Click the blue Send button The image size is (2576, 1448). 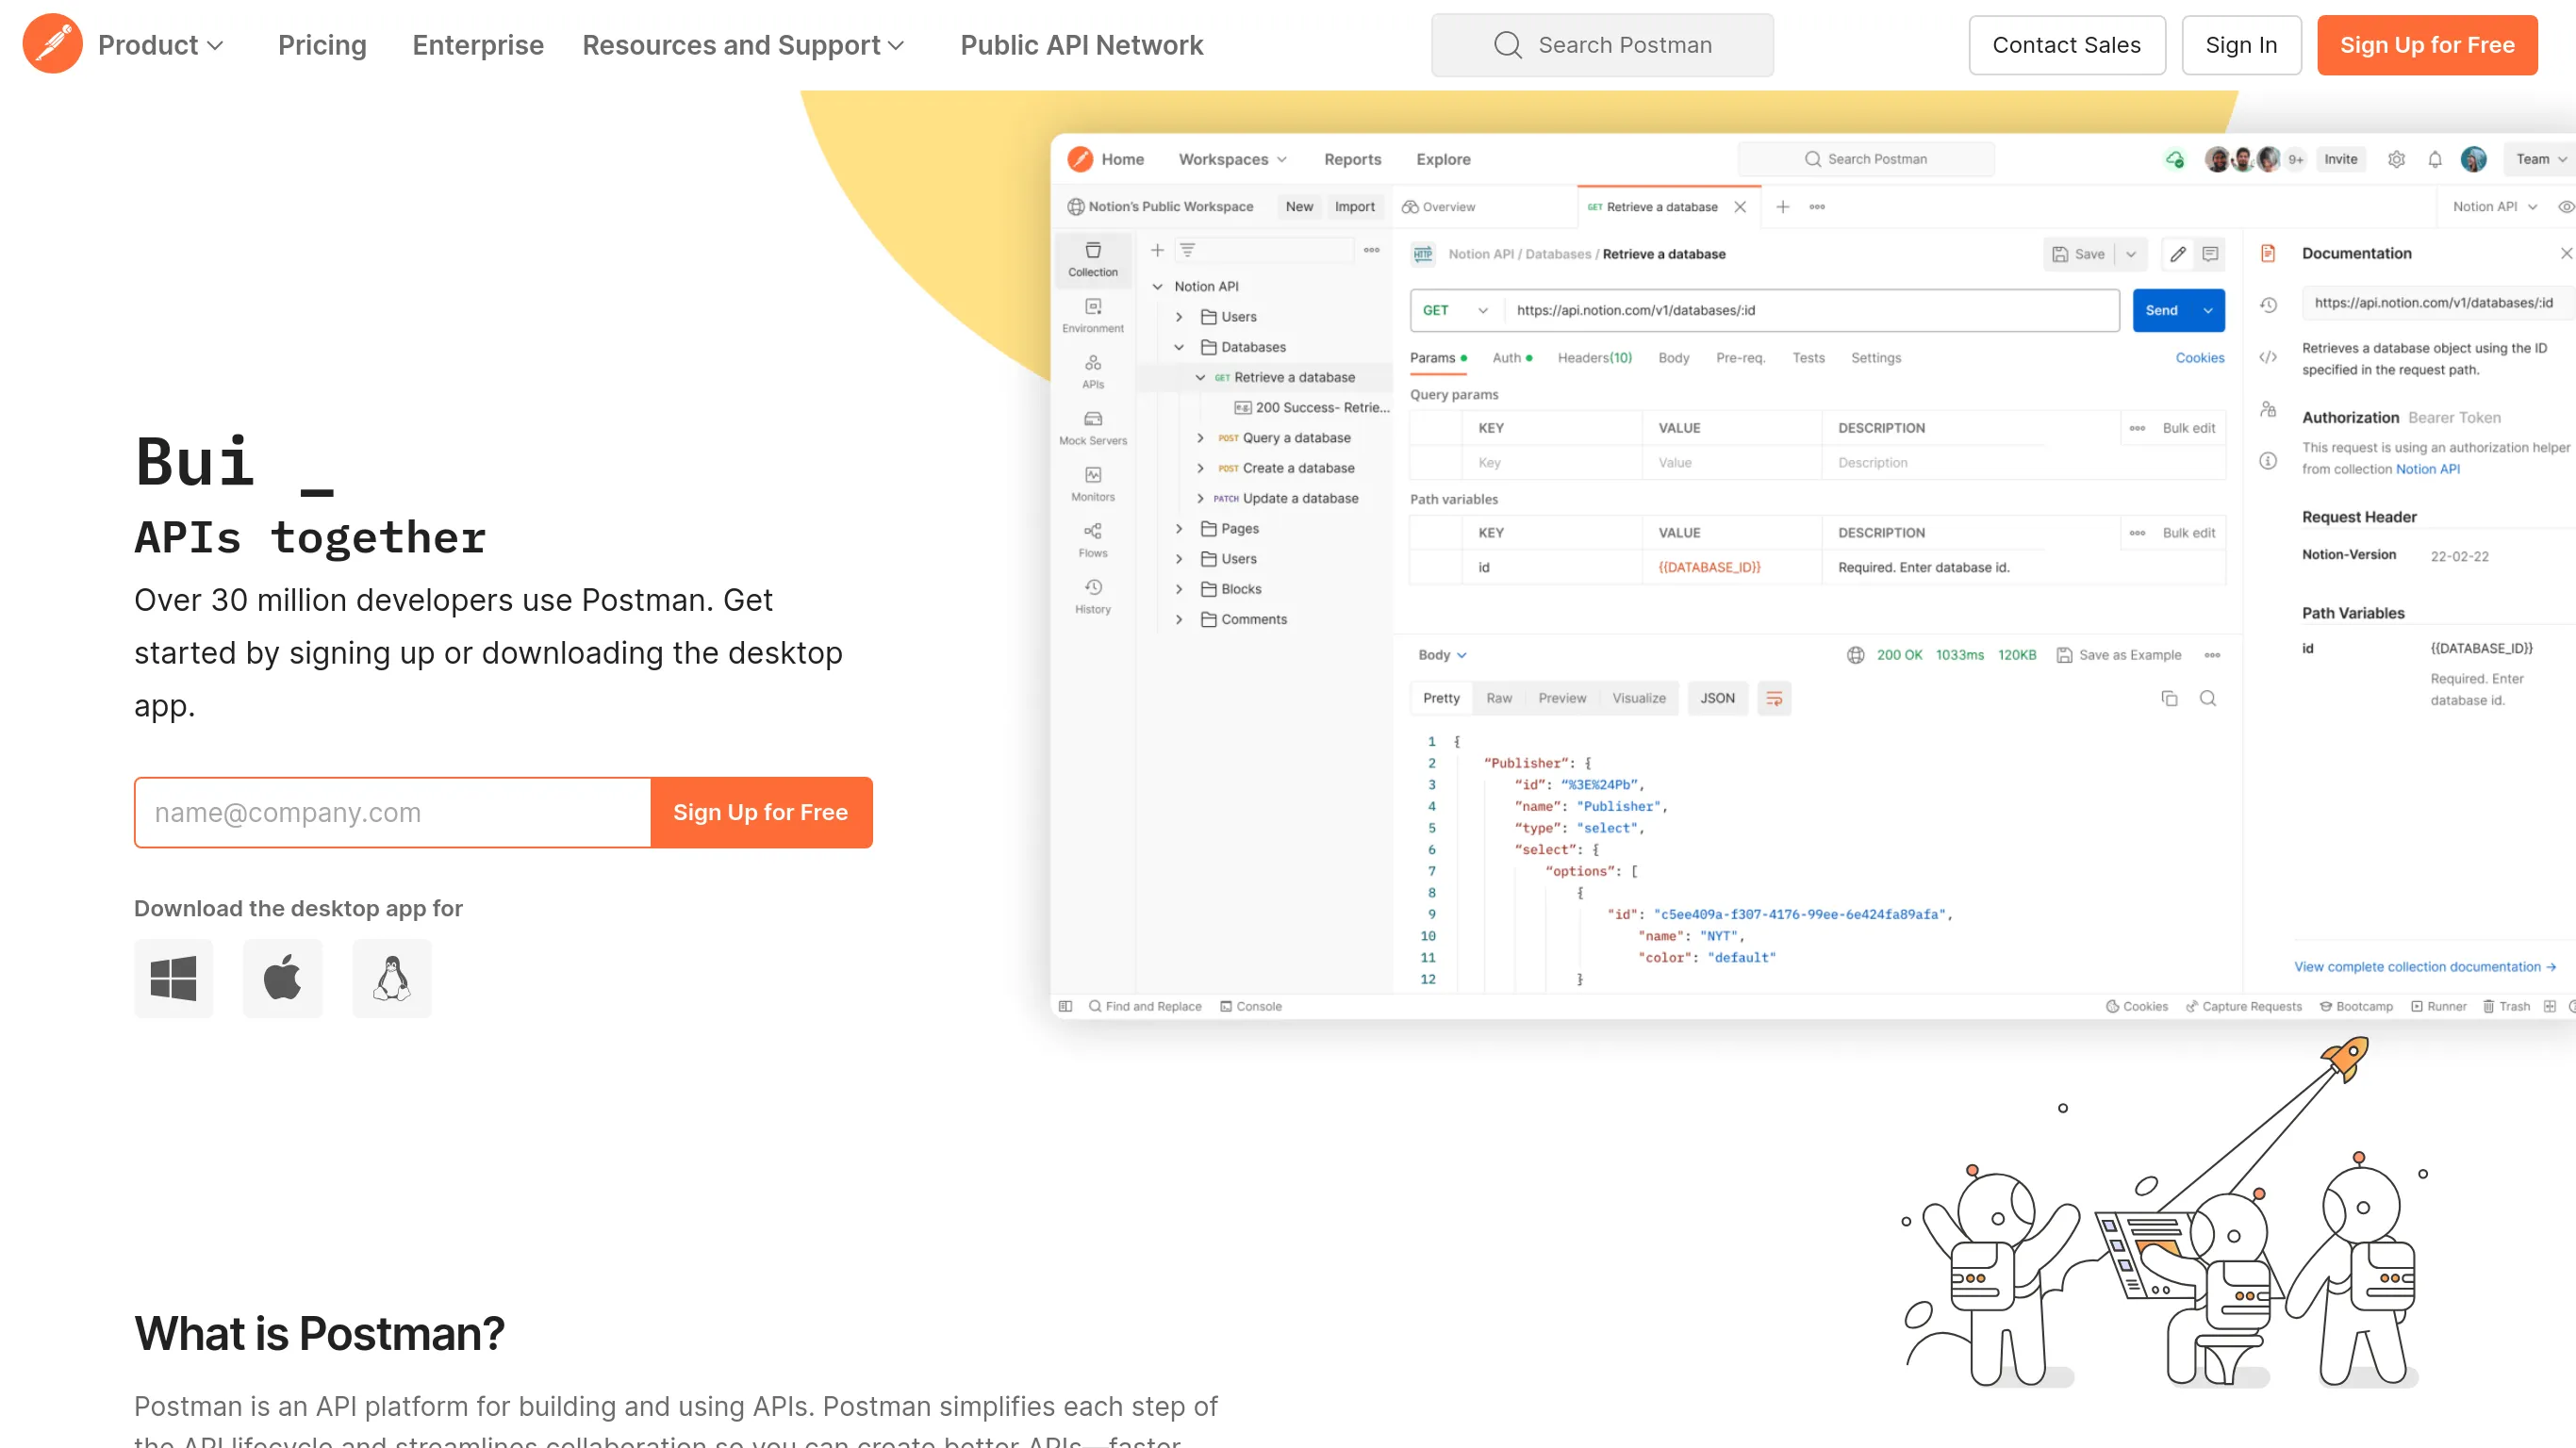[x=2163, y=310]
